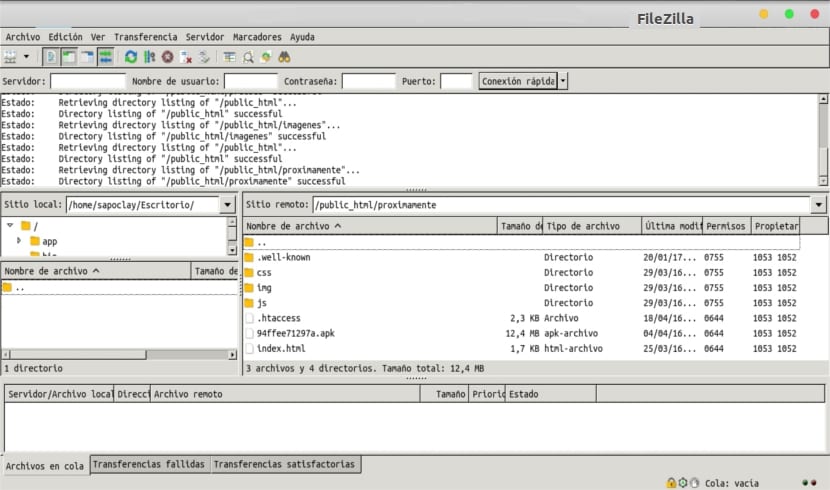830x490 pixels.
Task: Click the html-archivo type cell
Action: (x=573, y=349)
